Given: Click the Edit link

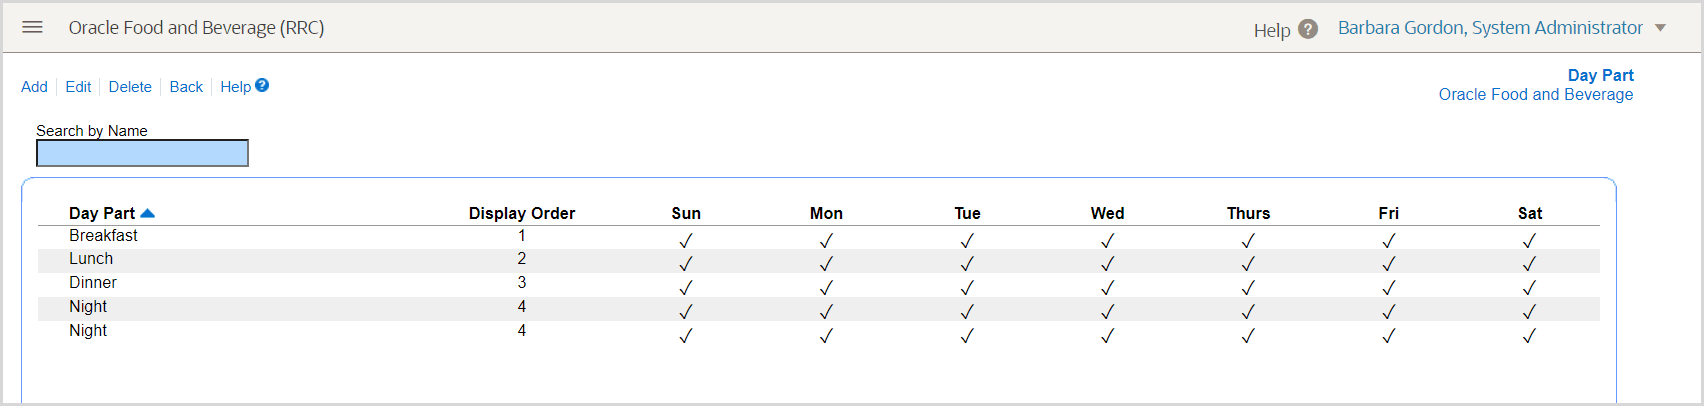Looking at the screenshot, I should click(78, 87).
